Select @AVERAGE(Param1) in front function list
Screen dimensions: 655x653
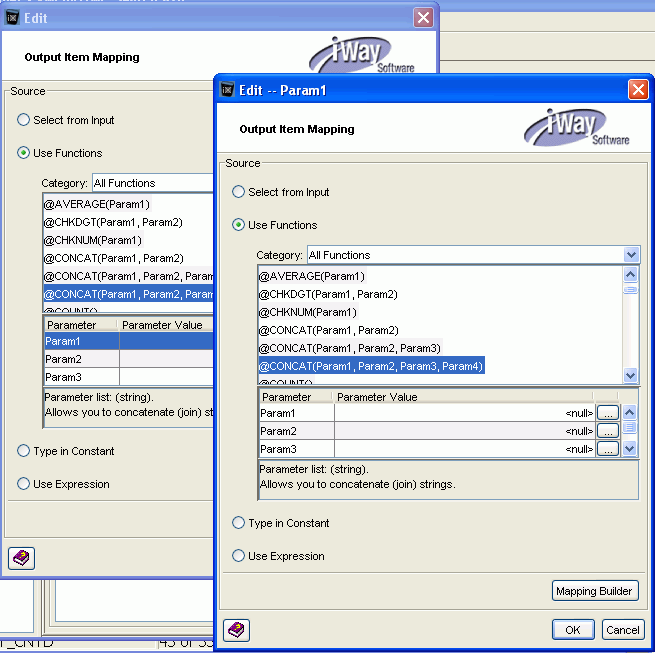click(x=312, y=276)
